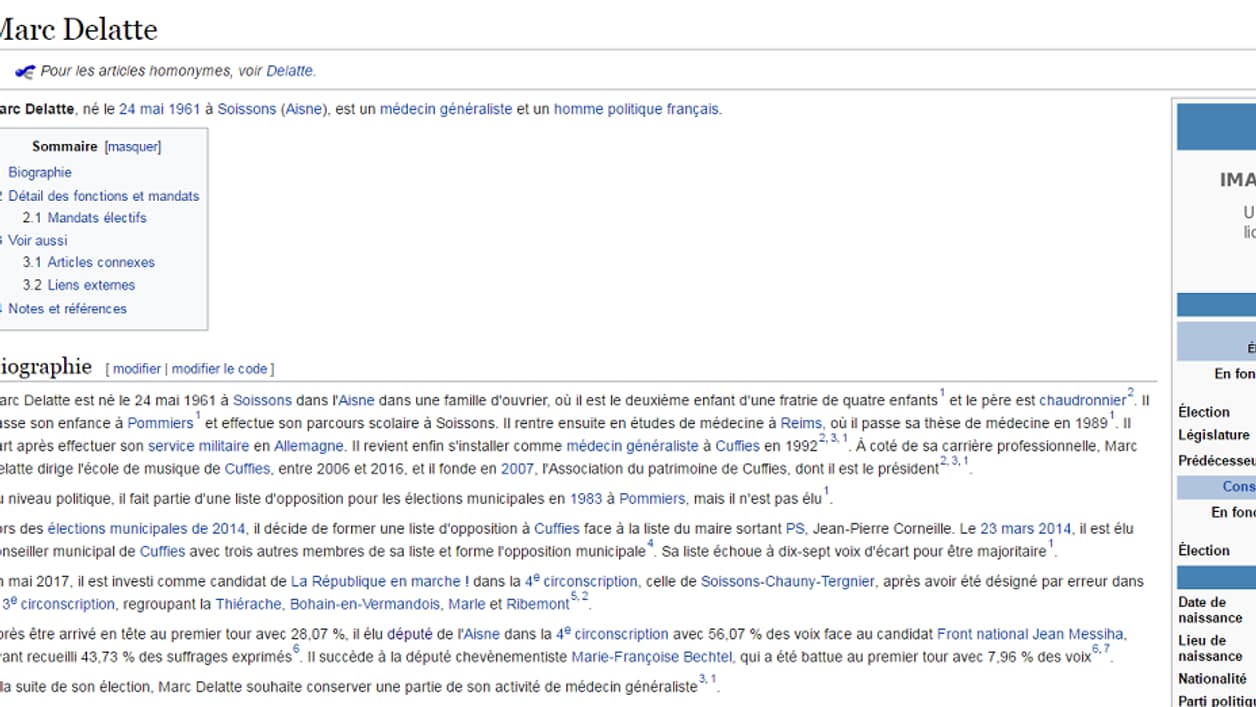Open the Delatte disambiguation link
Screen dimensions: 1256x707
click(x=289, y=71)
